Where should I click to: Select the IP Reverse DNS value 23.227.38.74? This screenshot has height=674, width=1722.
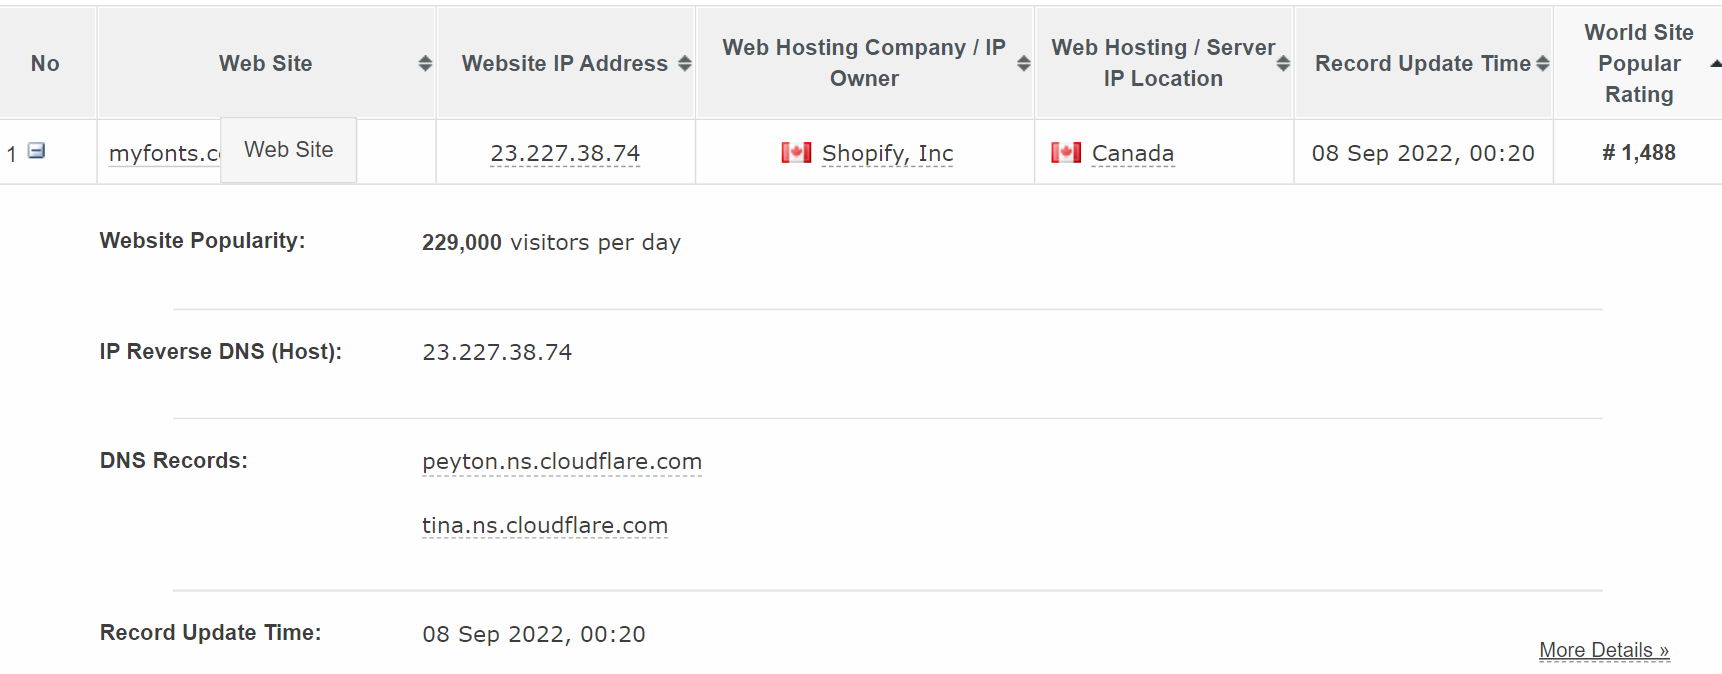pyautogui.click(x=498, y=351)
